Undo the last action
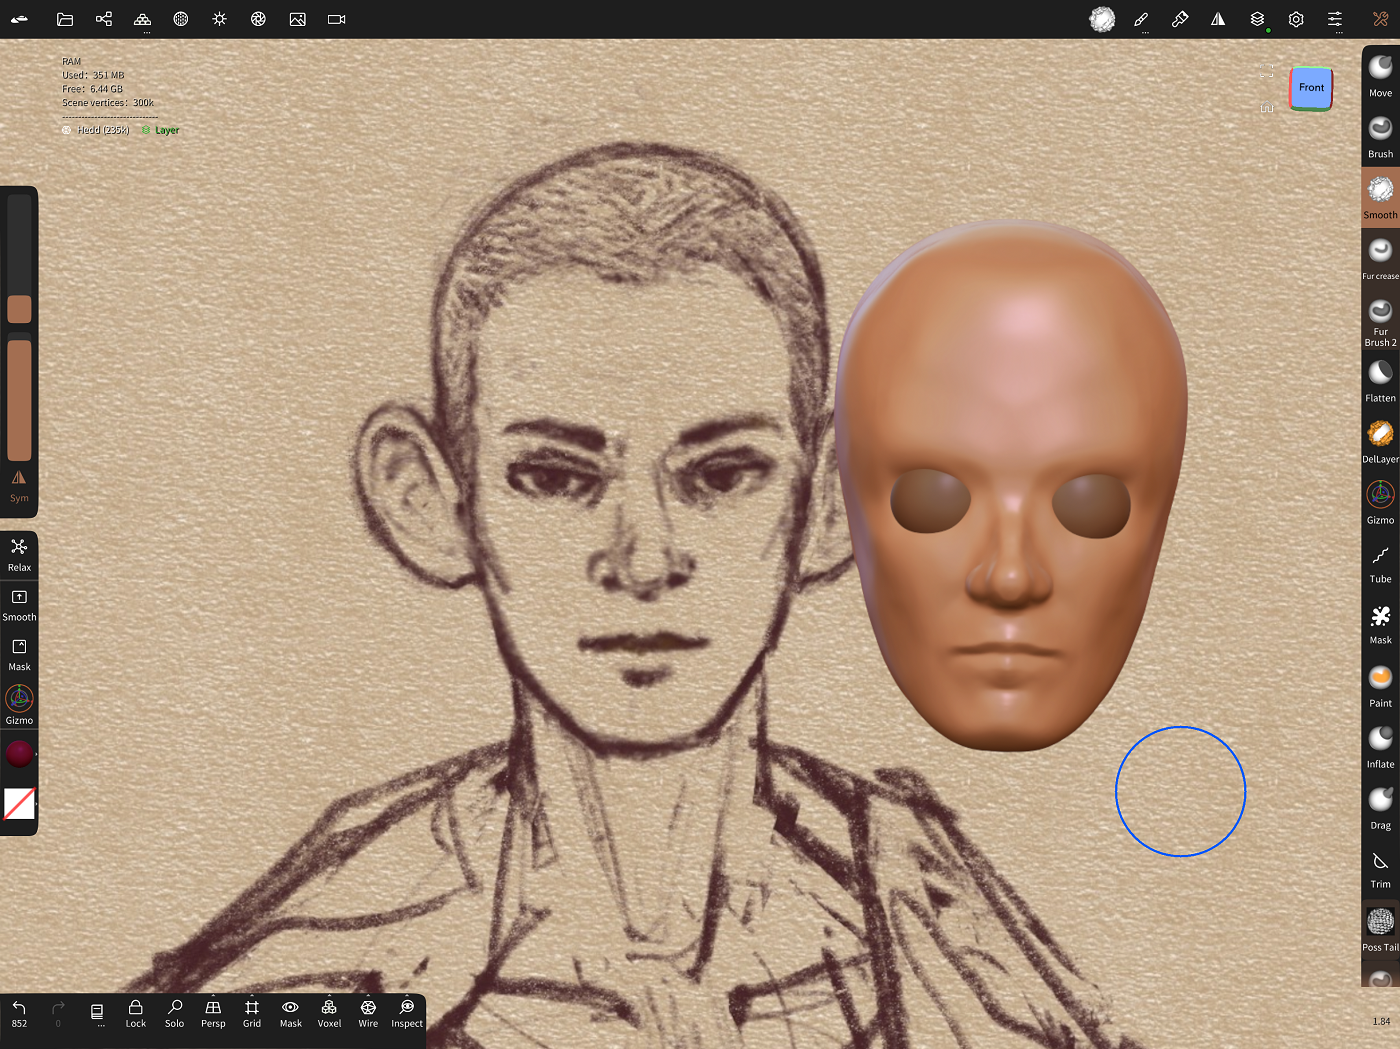 tap(19, 1014)
